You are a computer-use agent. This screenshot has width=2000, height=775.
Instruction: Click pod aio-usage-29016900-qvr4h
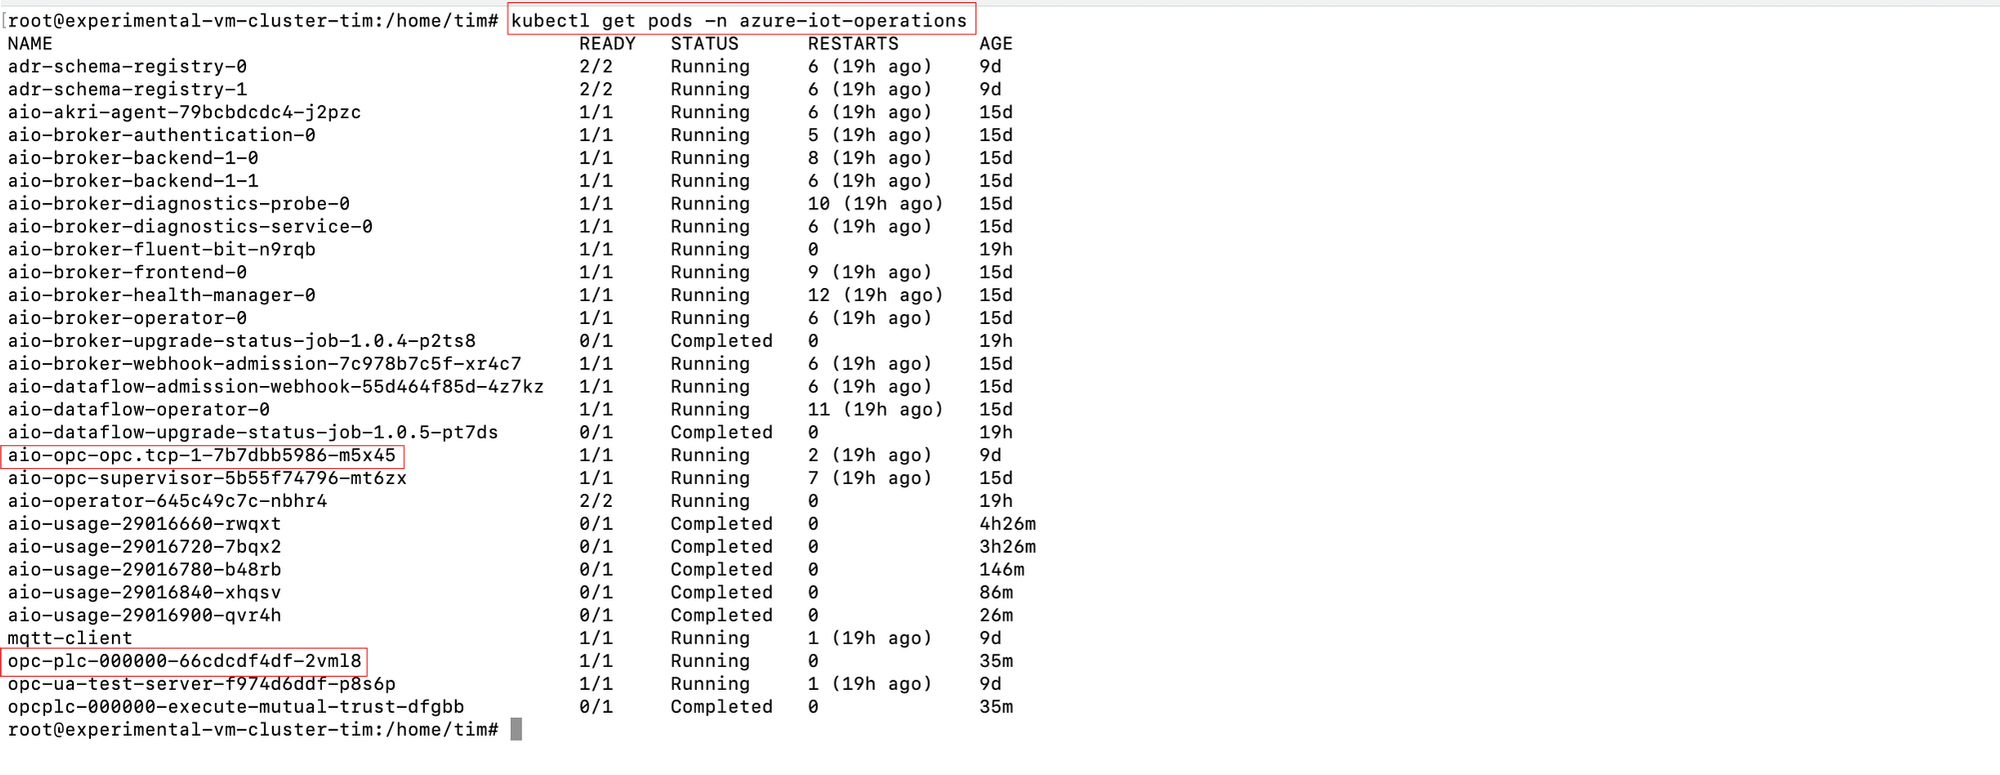point(144,616)
